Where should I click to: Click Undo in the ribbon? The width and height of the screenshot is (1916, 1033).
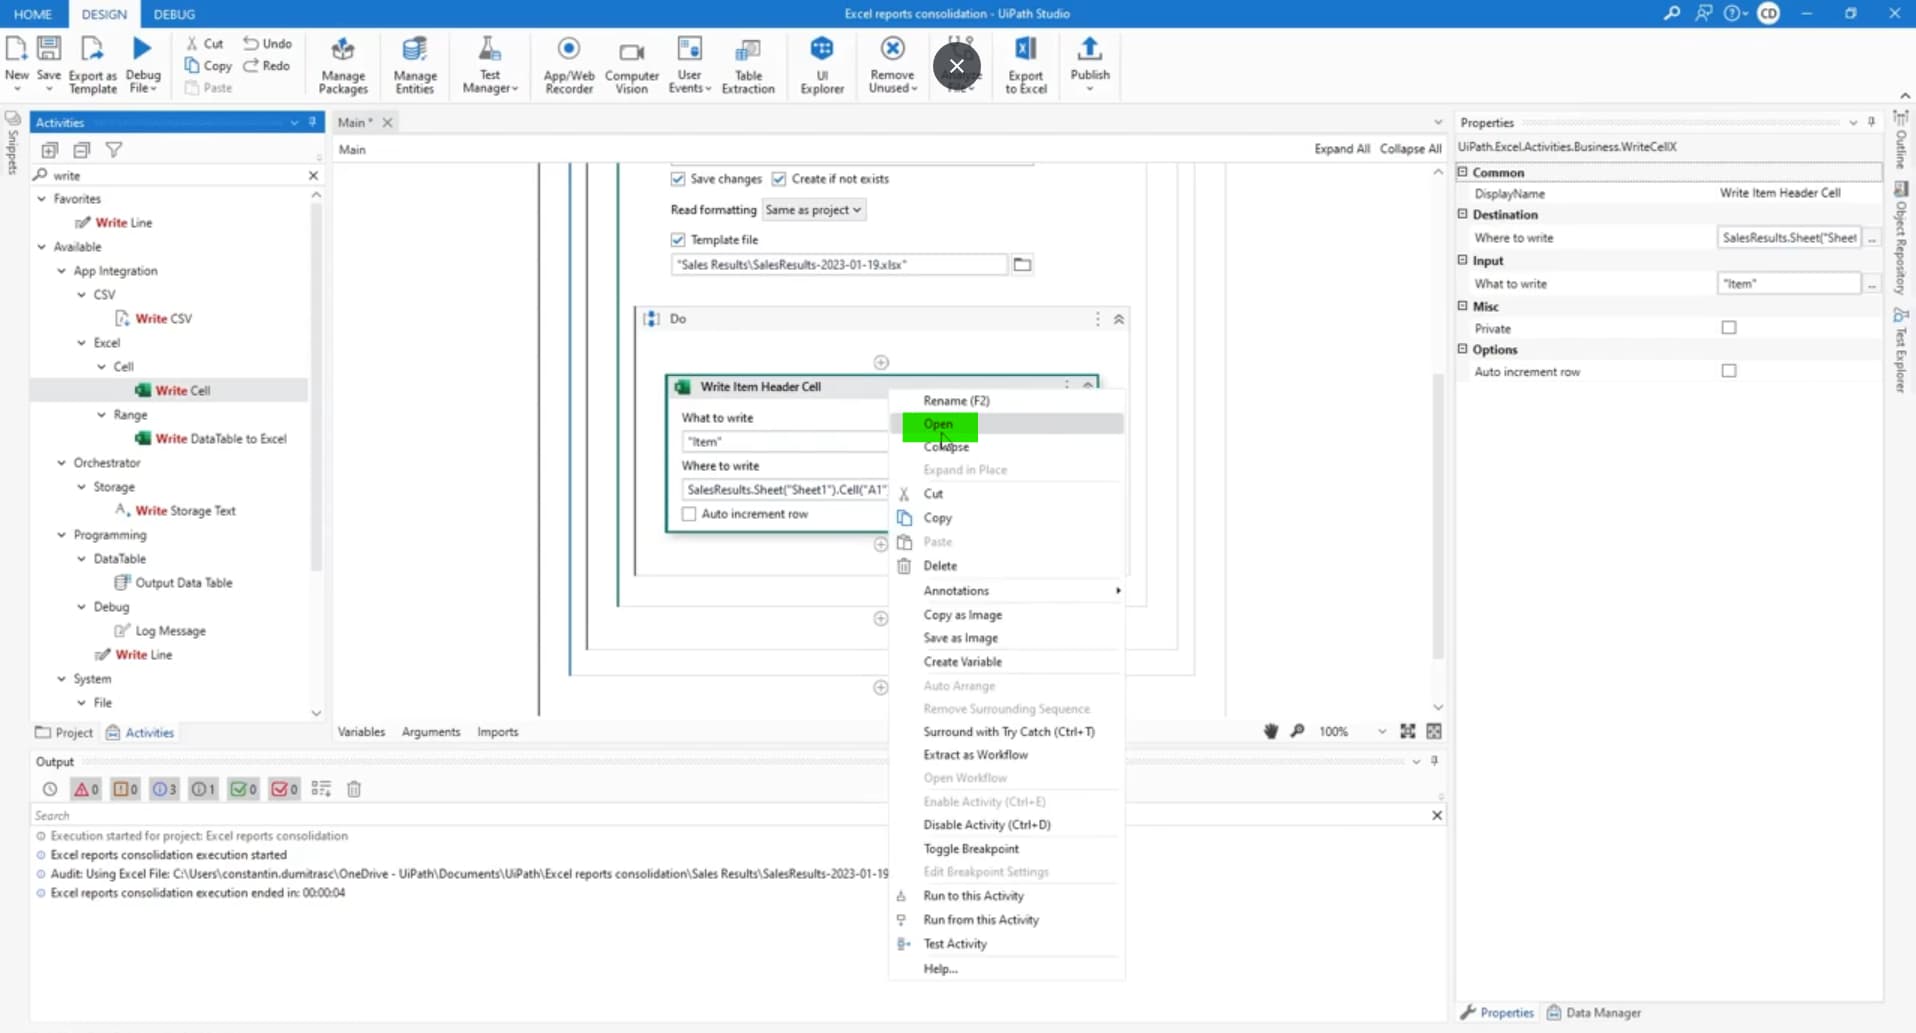[x=267, y=43]
